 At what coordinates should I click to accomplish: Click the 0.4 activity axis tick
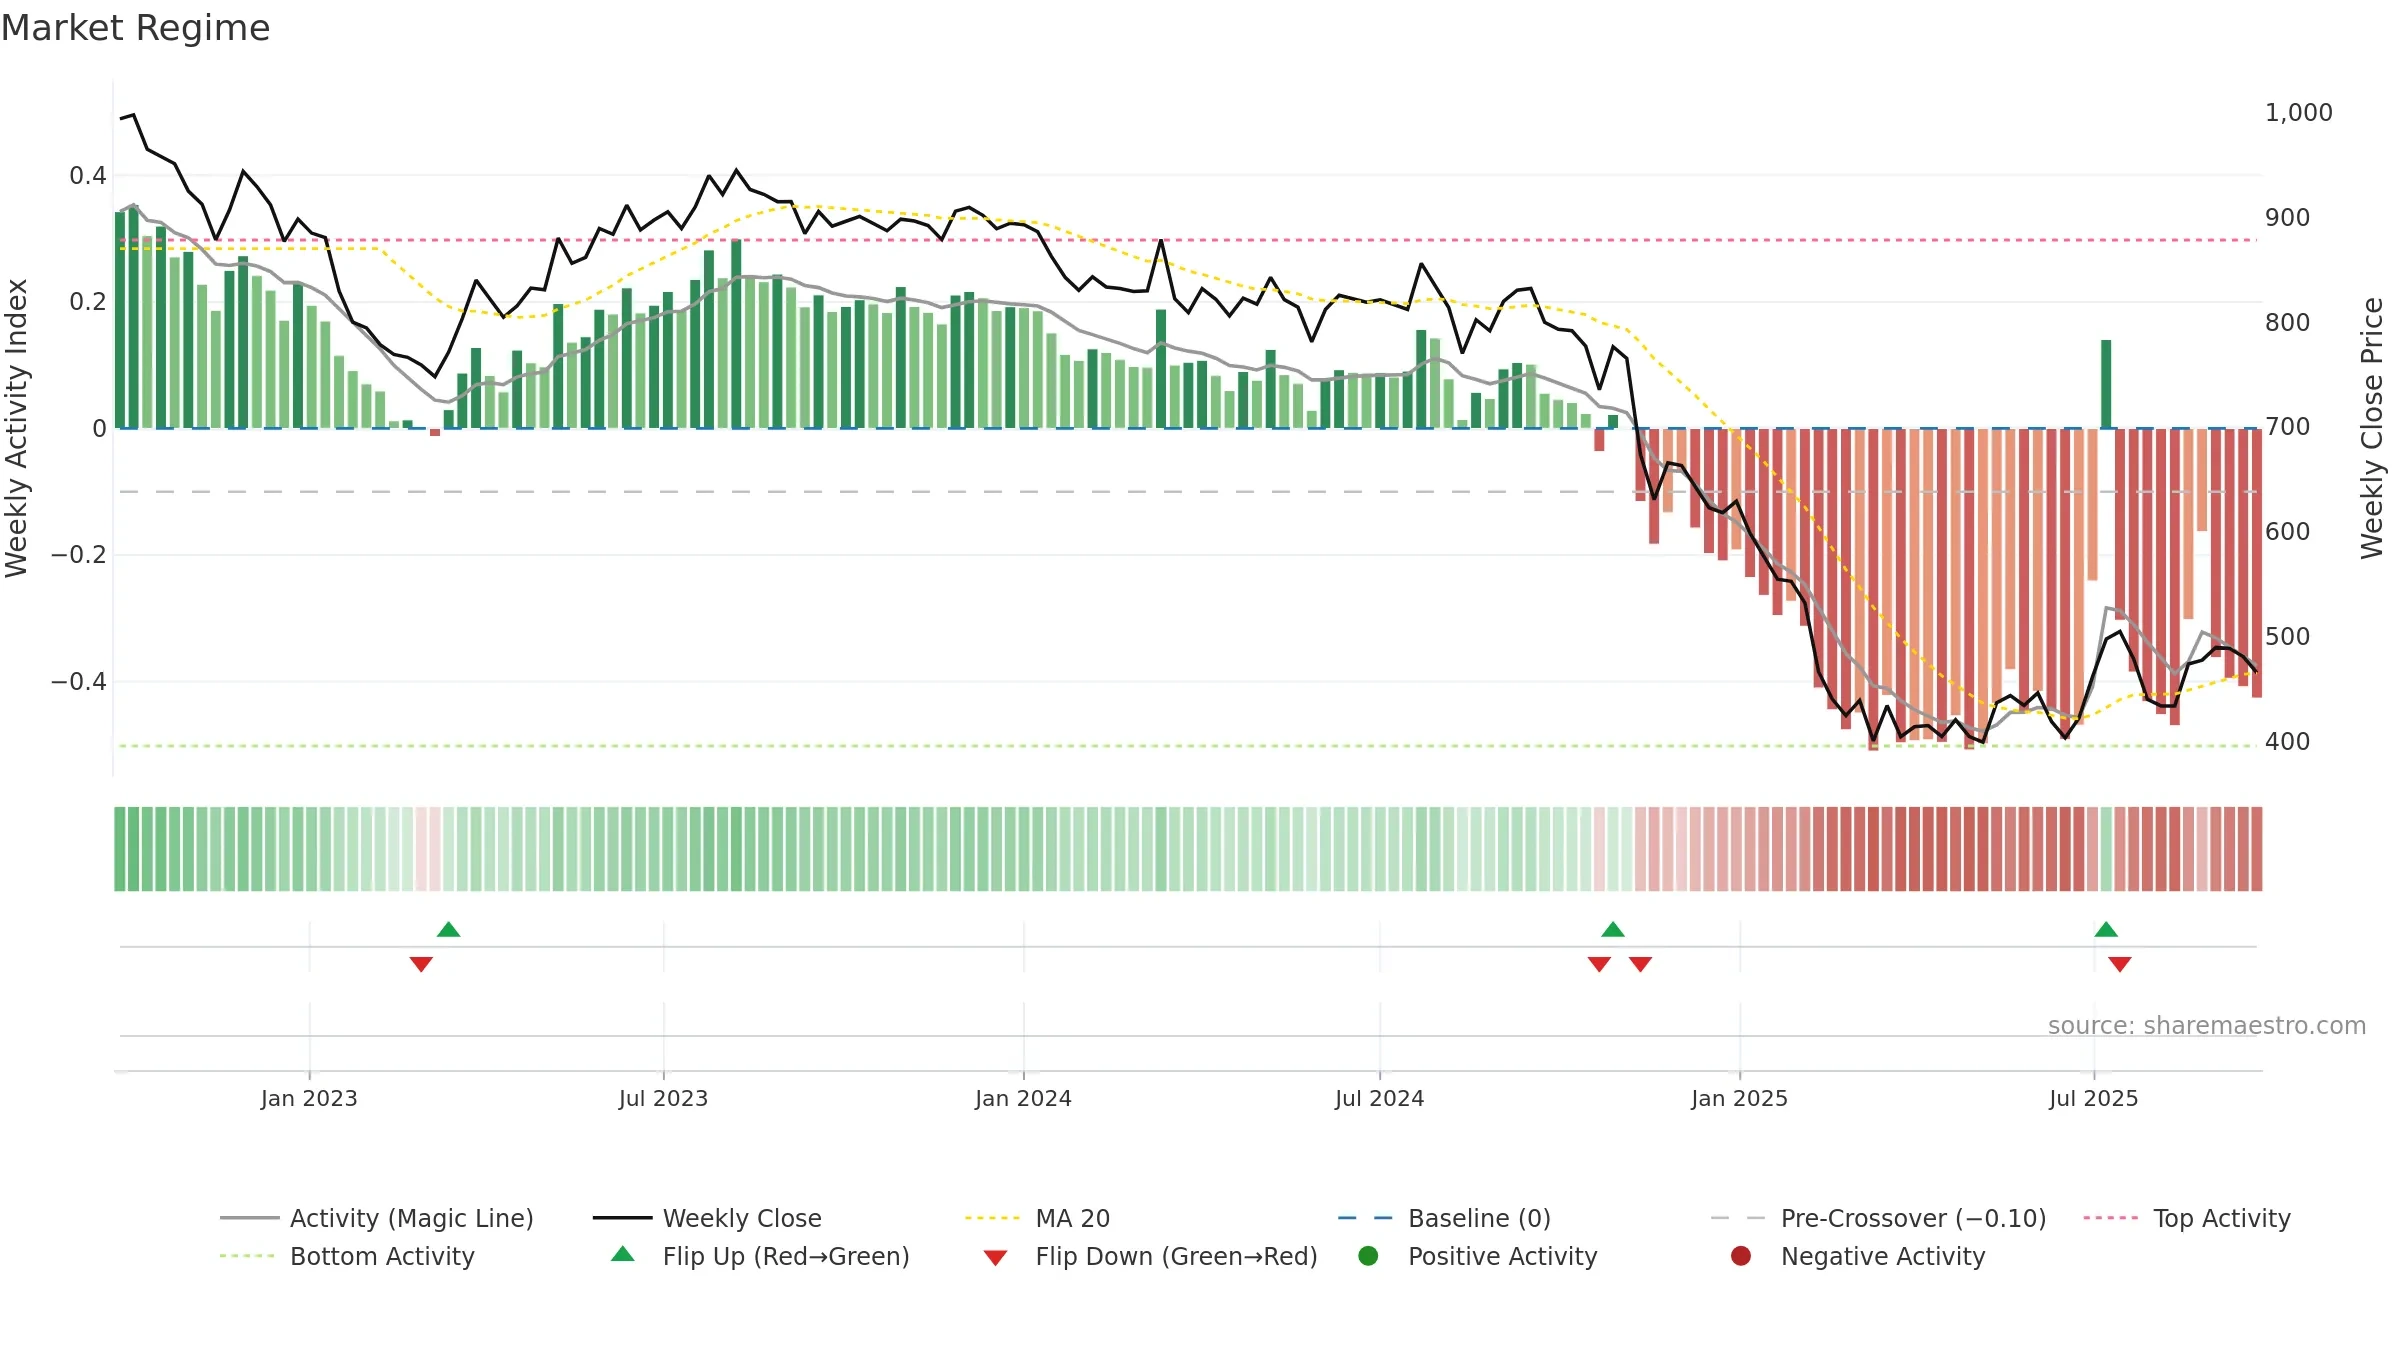(x=88, y=176)
